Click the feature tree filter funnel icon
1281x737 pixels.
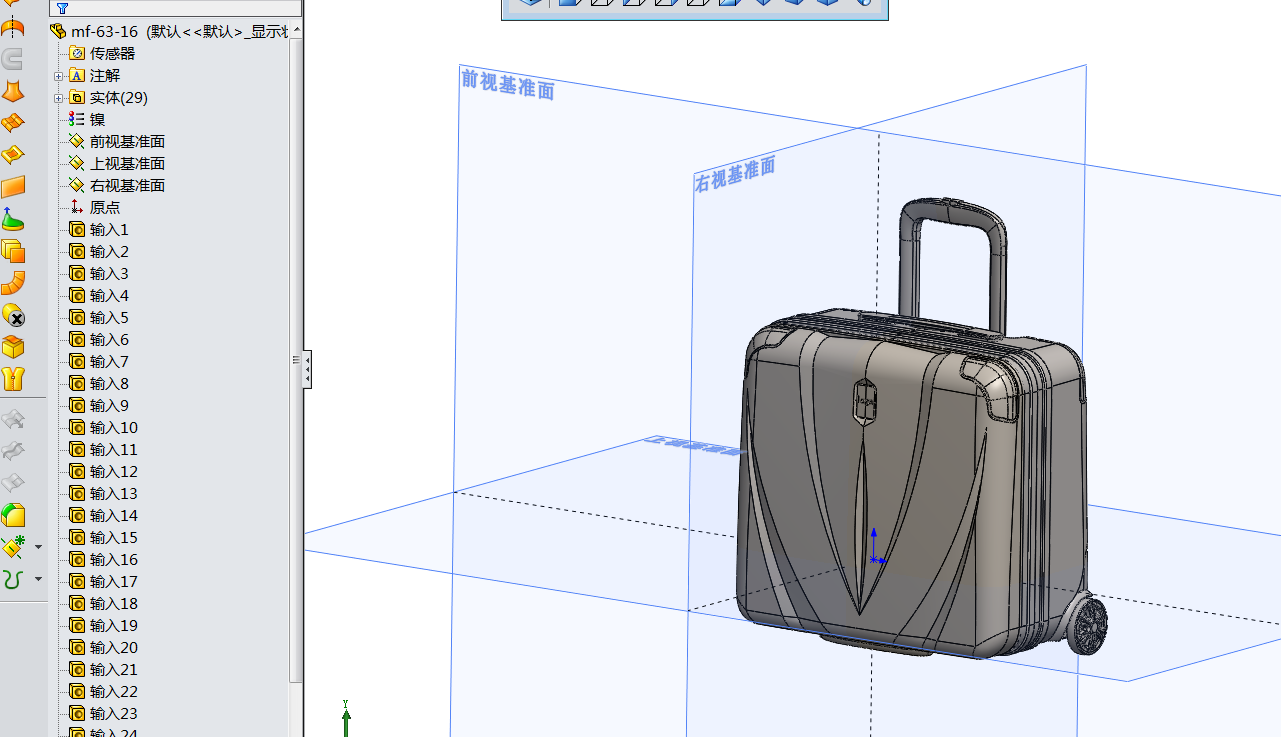click(62, 8)
